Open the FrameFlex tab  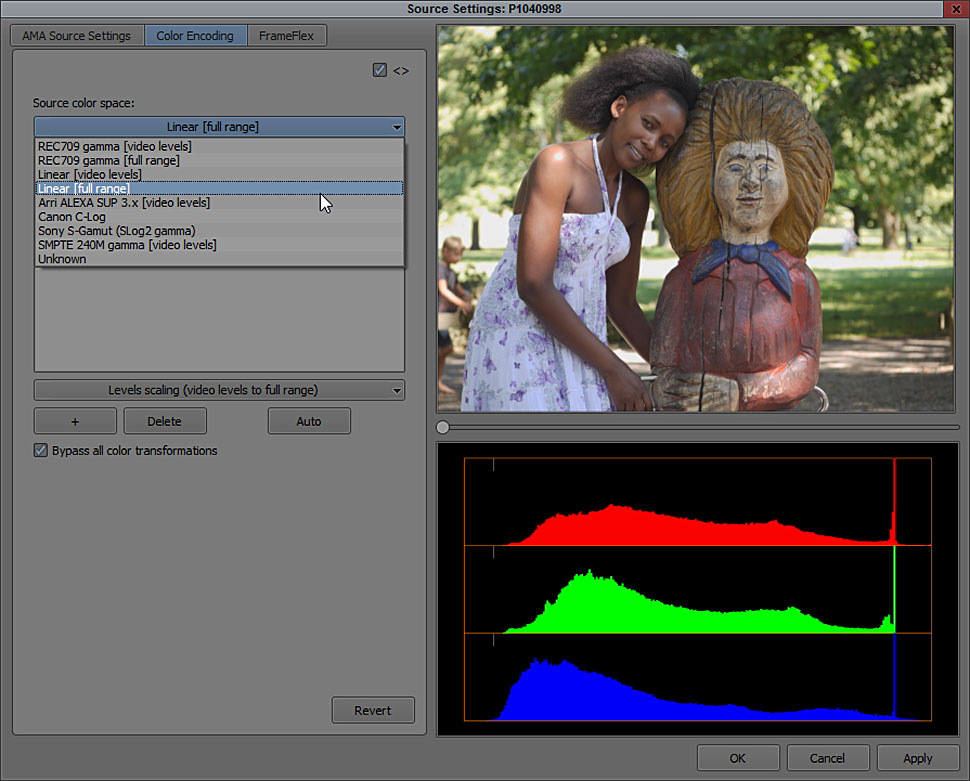[x=286, y=36]
